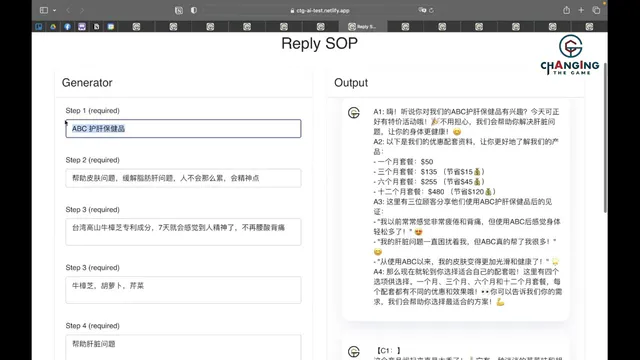This screenshot has width=640, height=360.
Task: Click the Step 3 field with 牛樟芝、胡萝卜、芹菜
Action: pyautogui.click(x=183, y=290)
